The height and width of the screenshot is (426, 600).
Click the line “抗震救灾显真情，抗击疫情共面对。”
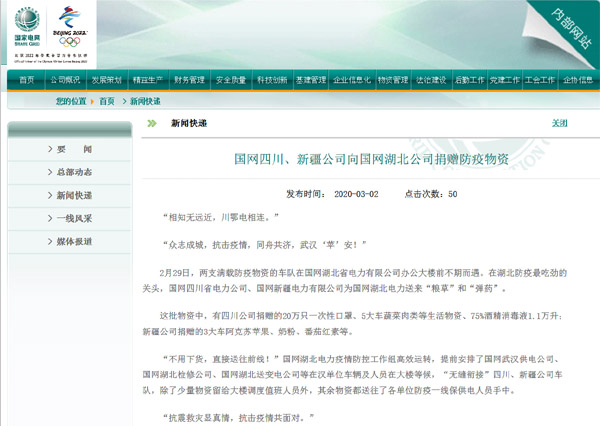238,418
